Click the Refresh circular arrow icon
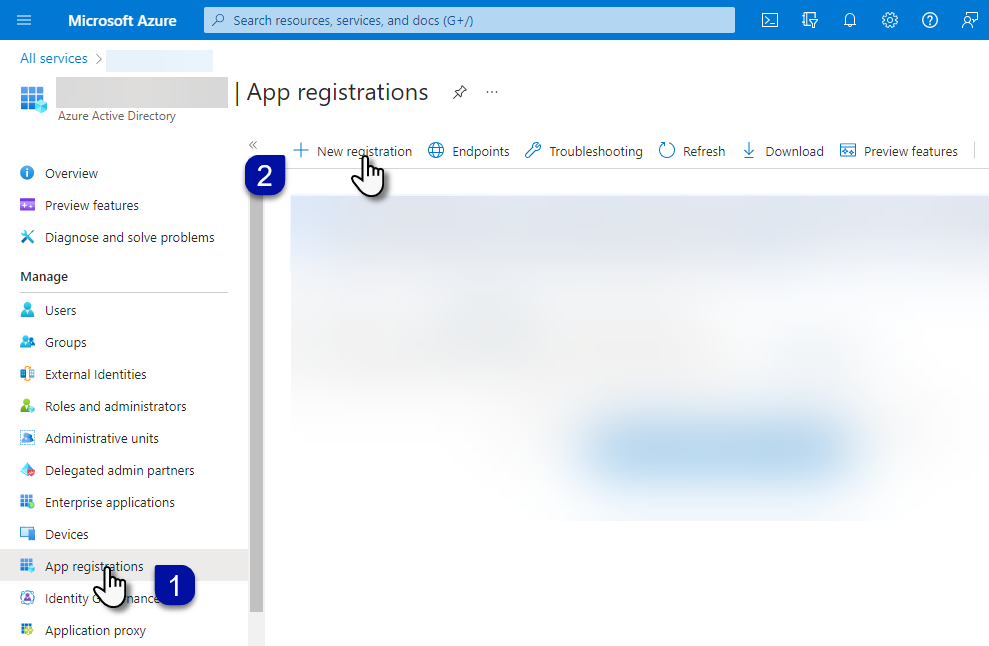Screen dimensions: 989x646 (667, 151)
